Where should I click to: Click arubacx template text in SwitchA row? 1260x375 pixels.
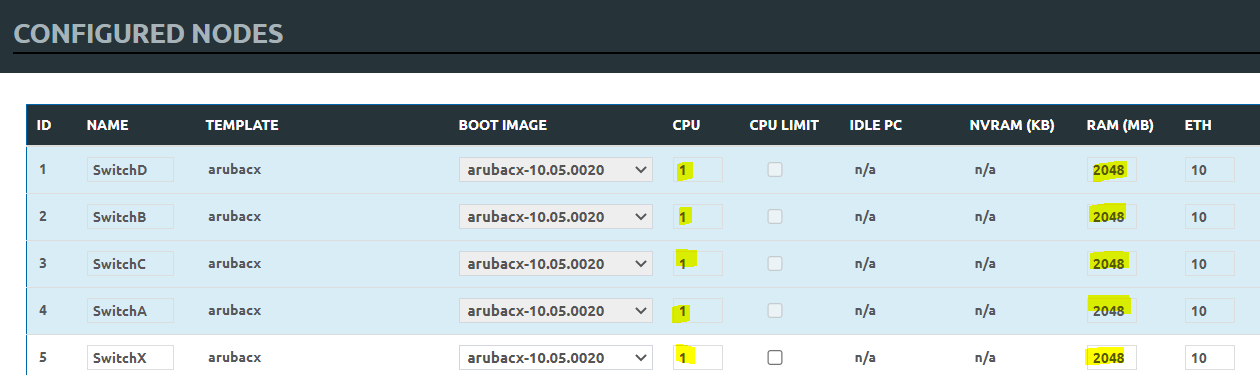pyautogui.click(x=234, y=311)
